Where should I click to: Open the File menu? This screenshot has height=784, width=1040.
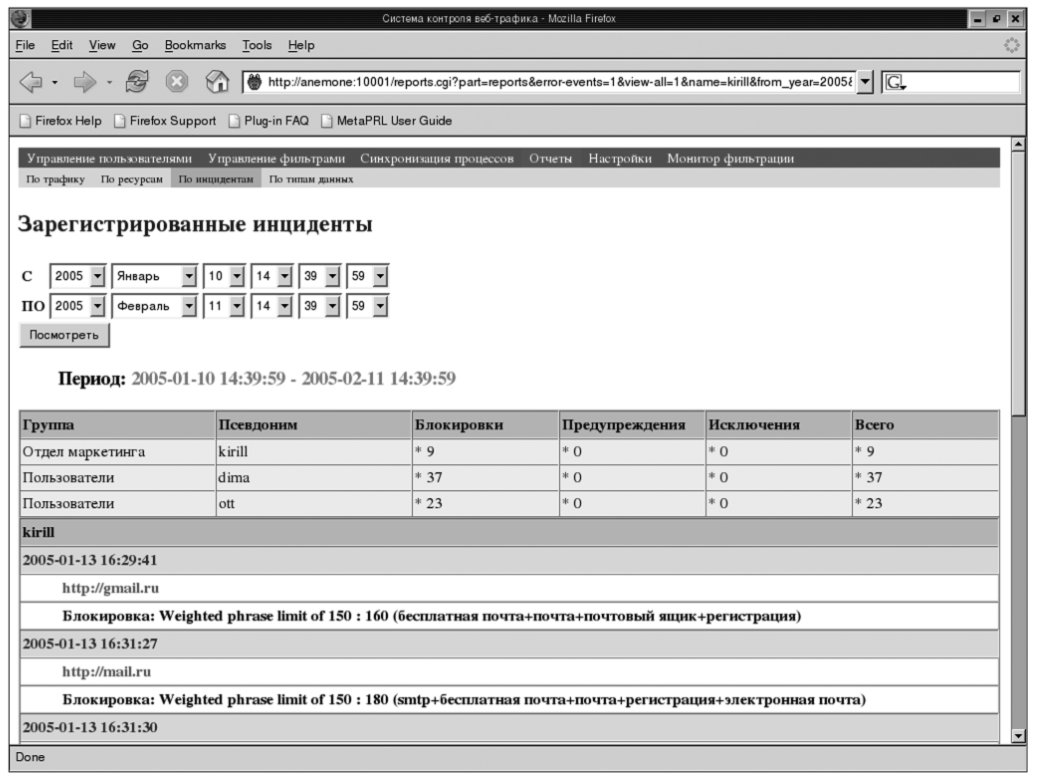point(25,45)
